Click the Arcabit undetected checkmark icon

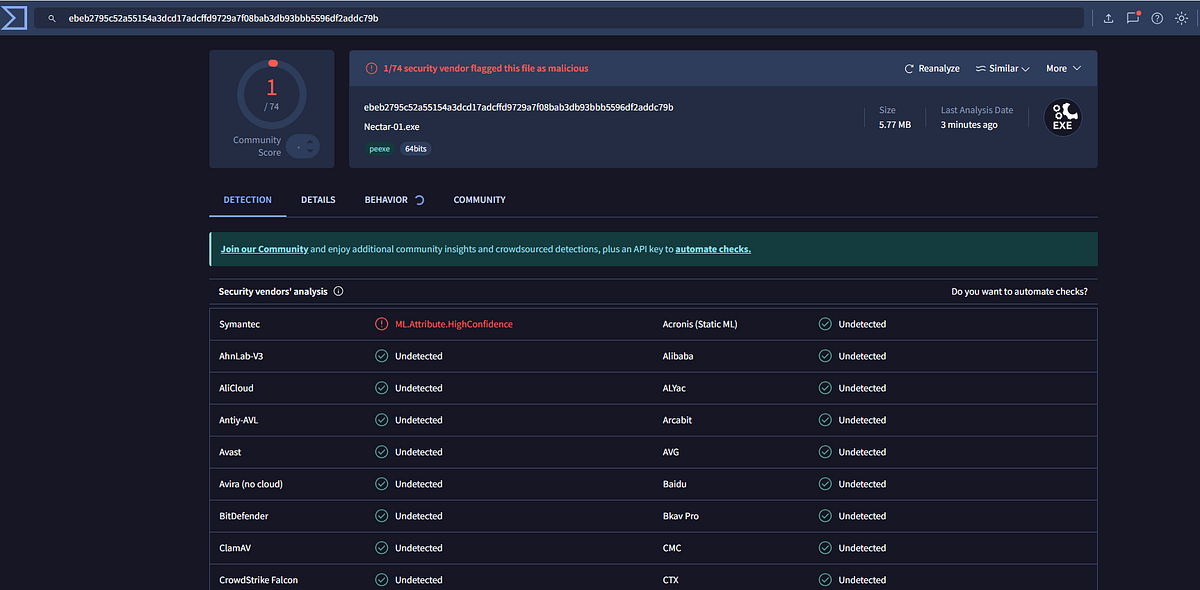(x=825, y=420)
